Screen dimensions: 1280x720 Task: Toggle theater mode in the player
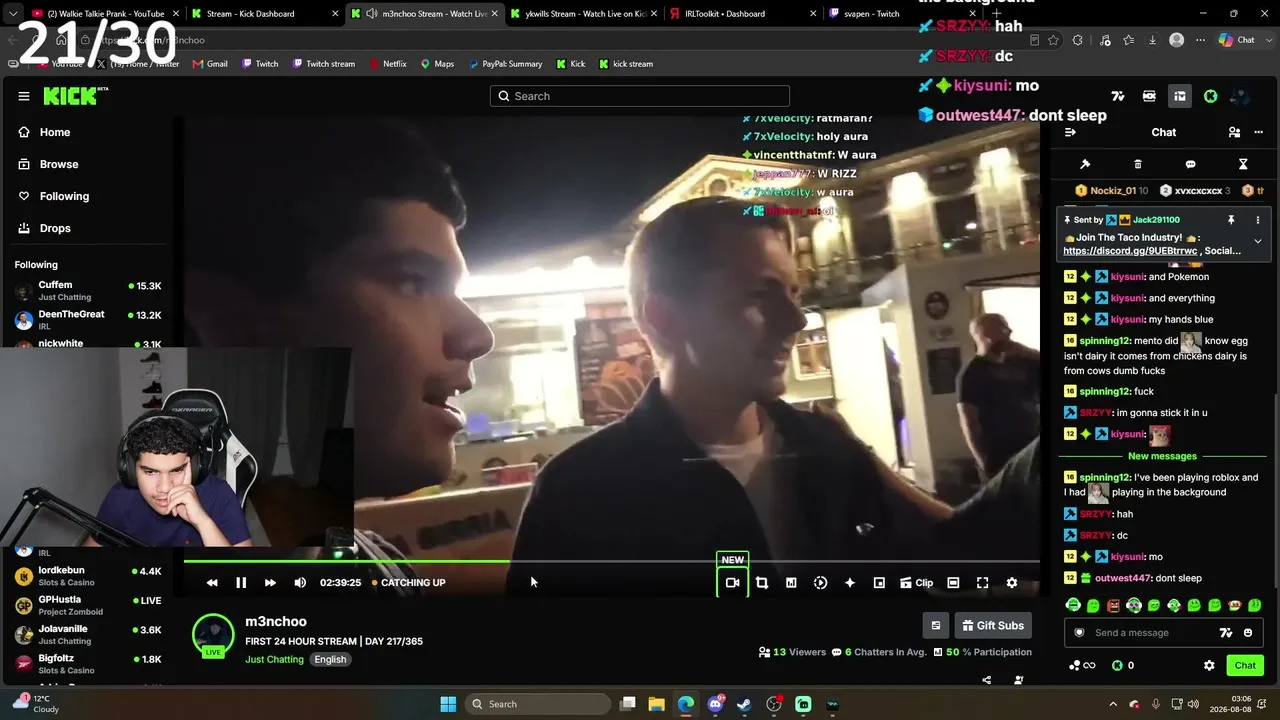[x=953, y=583]
